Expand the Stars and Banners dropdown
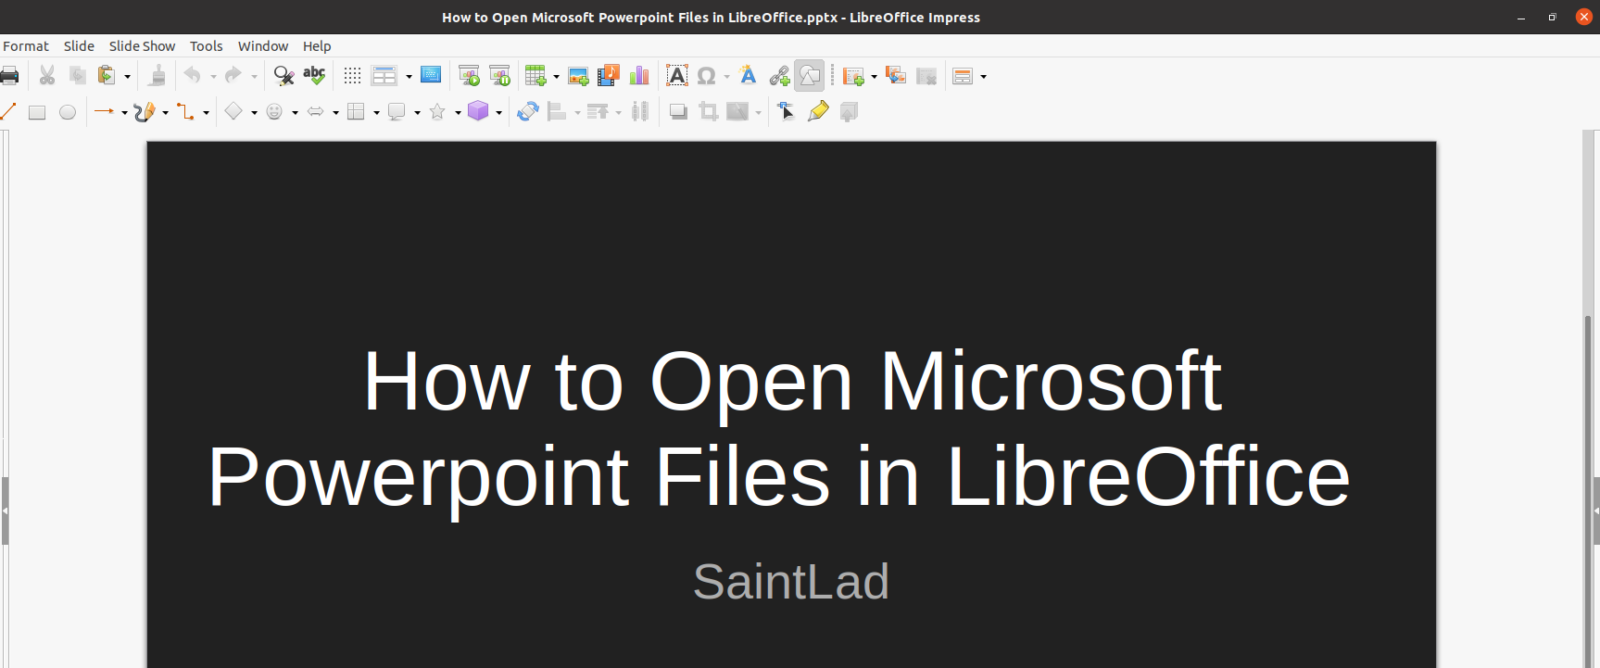 point(458,113)
